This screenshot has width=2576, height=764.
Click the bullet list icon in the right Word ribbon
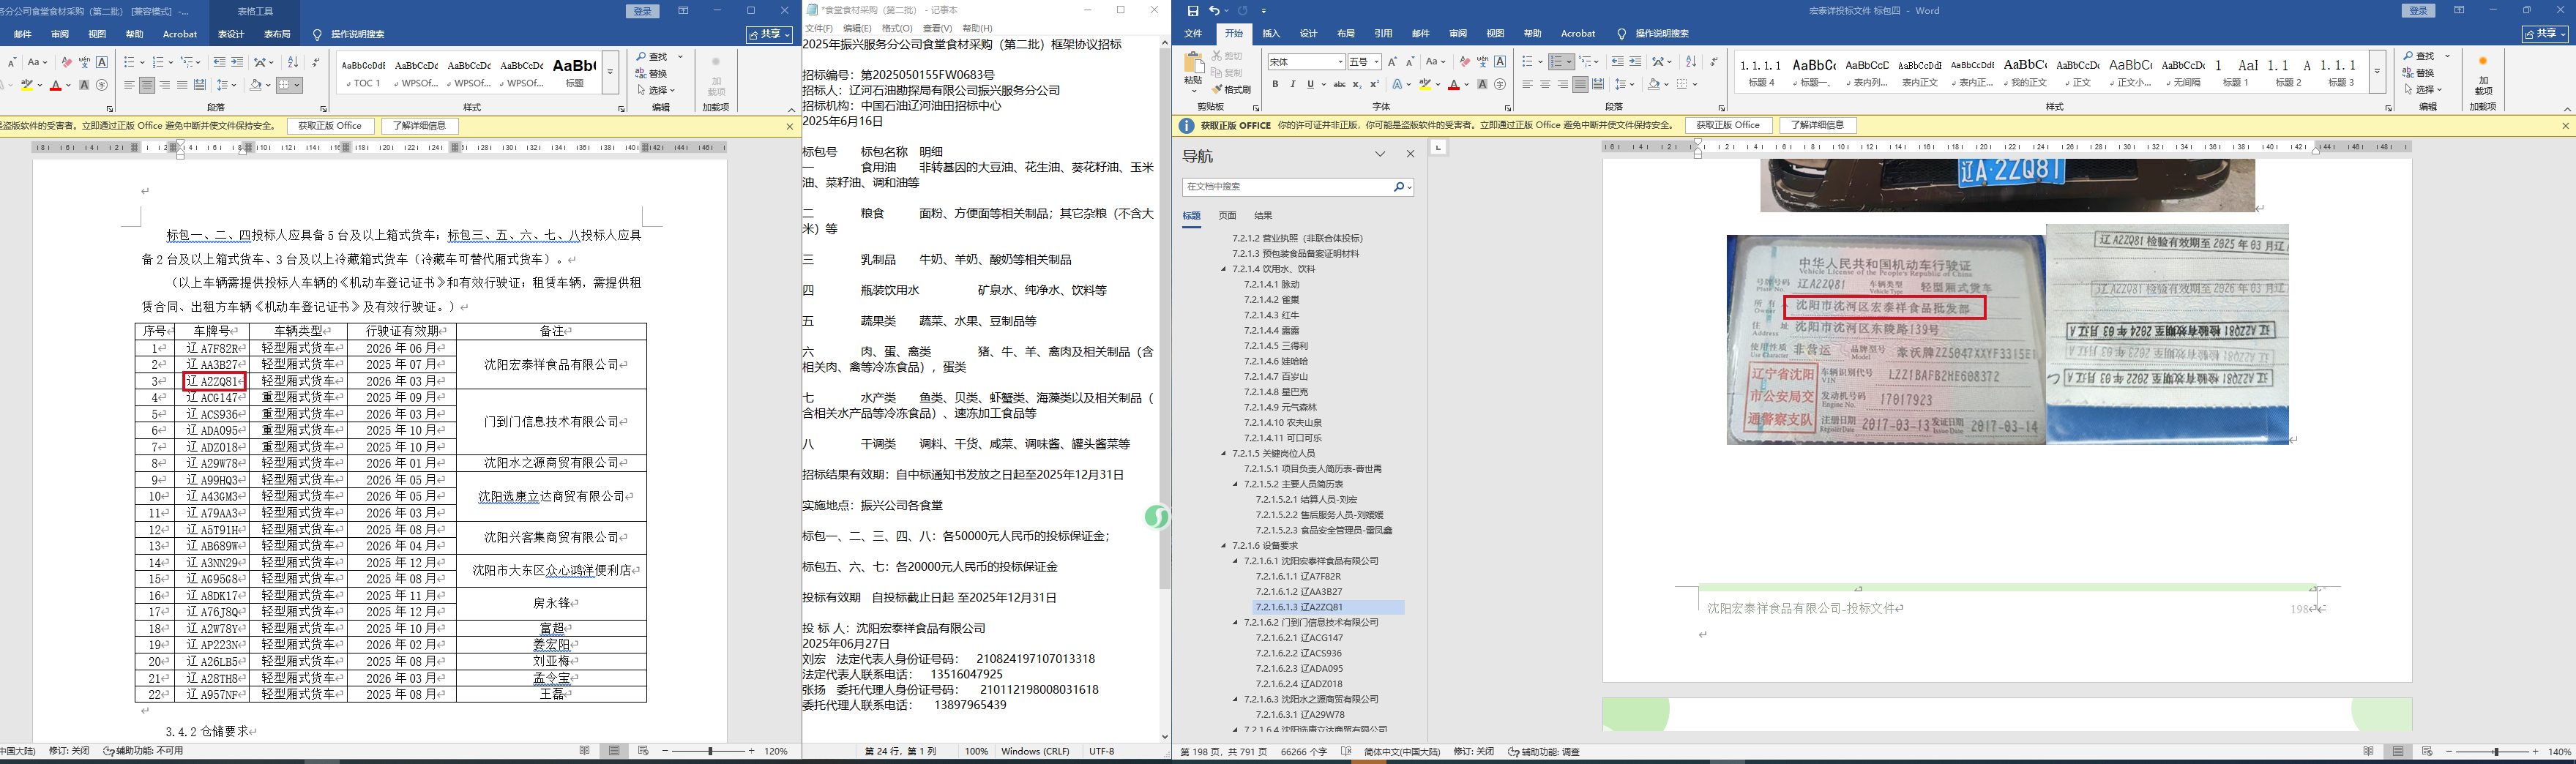click(1527, 62)
